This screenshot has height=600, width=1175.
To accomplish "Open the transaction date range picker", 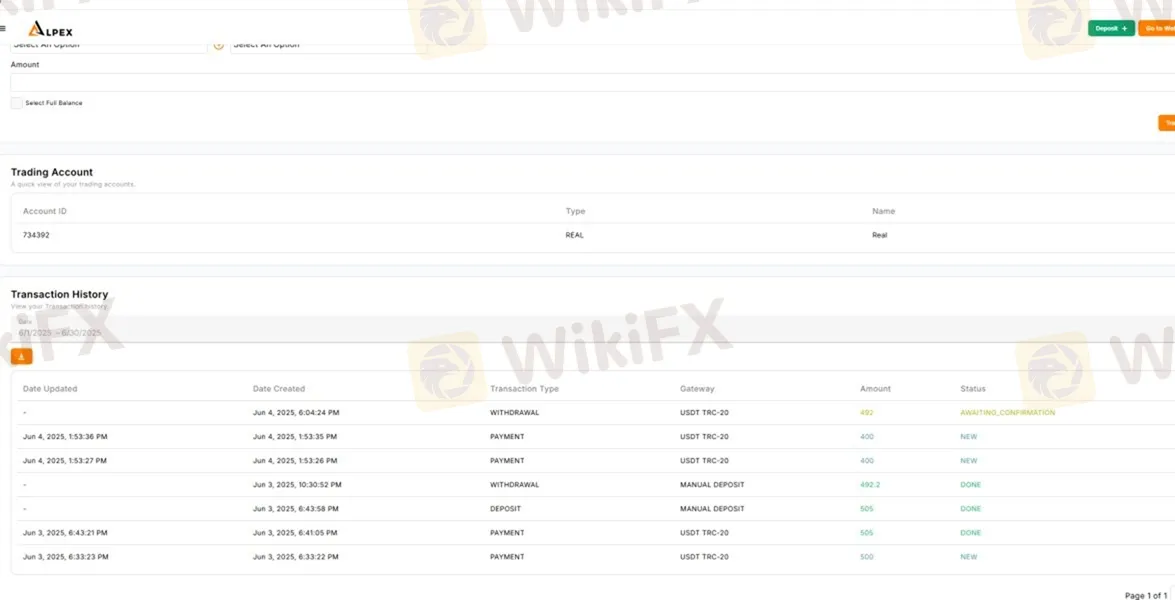I will click(x=60, y=332).
